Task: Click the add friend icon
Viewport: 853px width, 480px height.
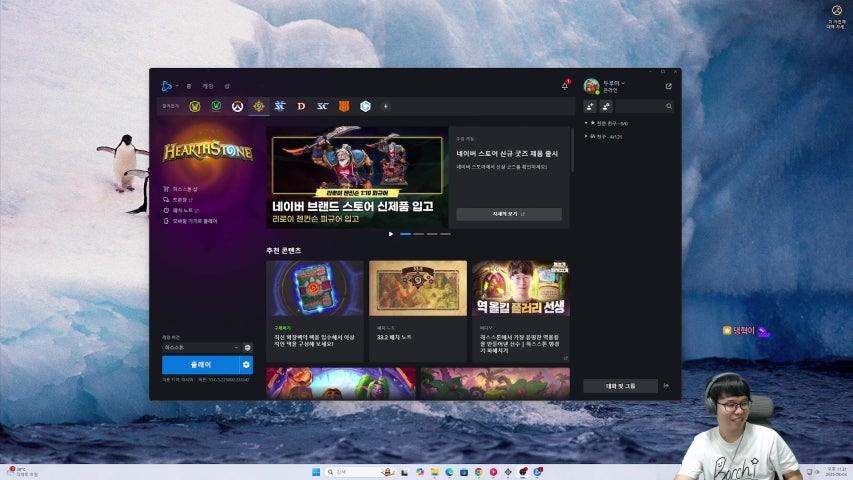Action: tap(590, 106)
